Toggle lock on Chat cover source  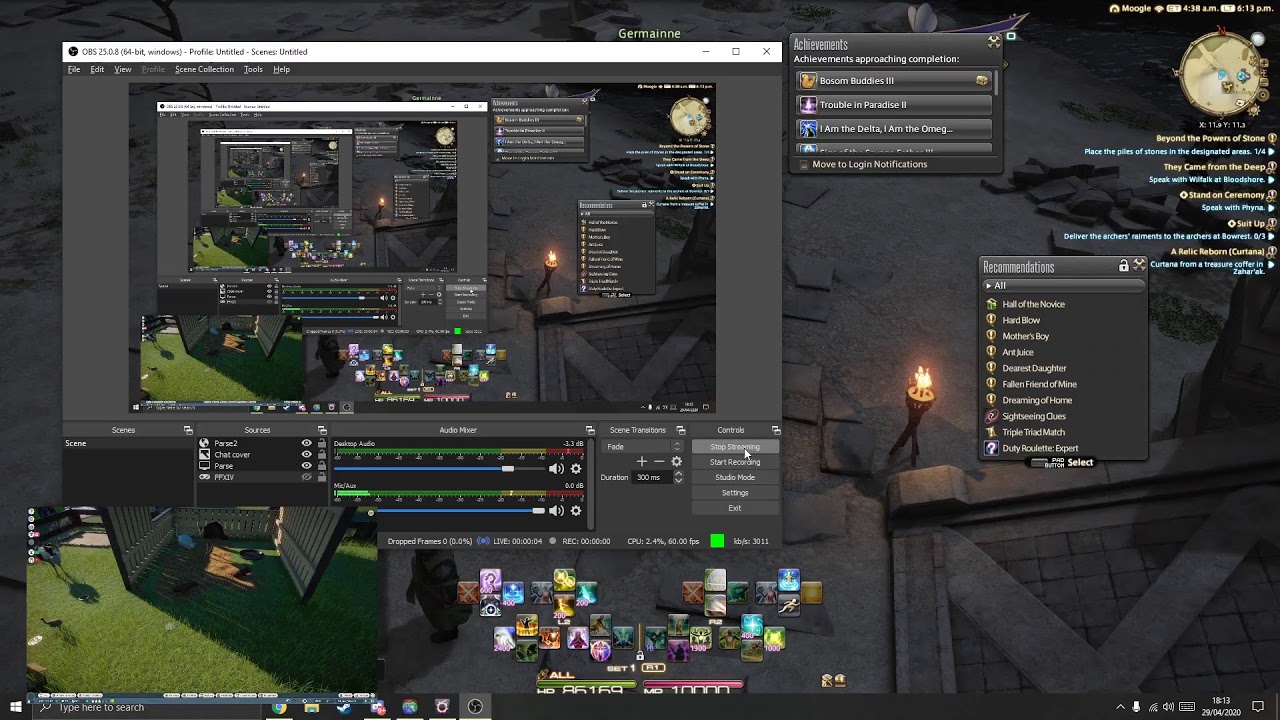point(321,455)
